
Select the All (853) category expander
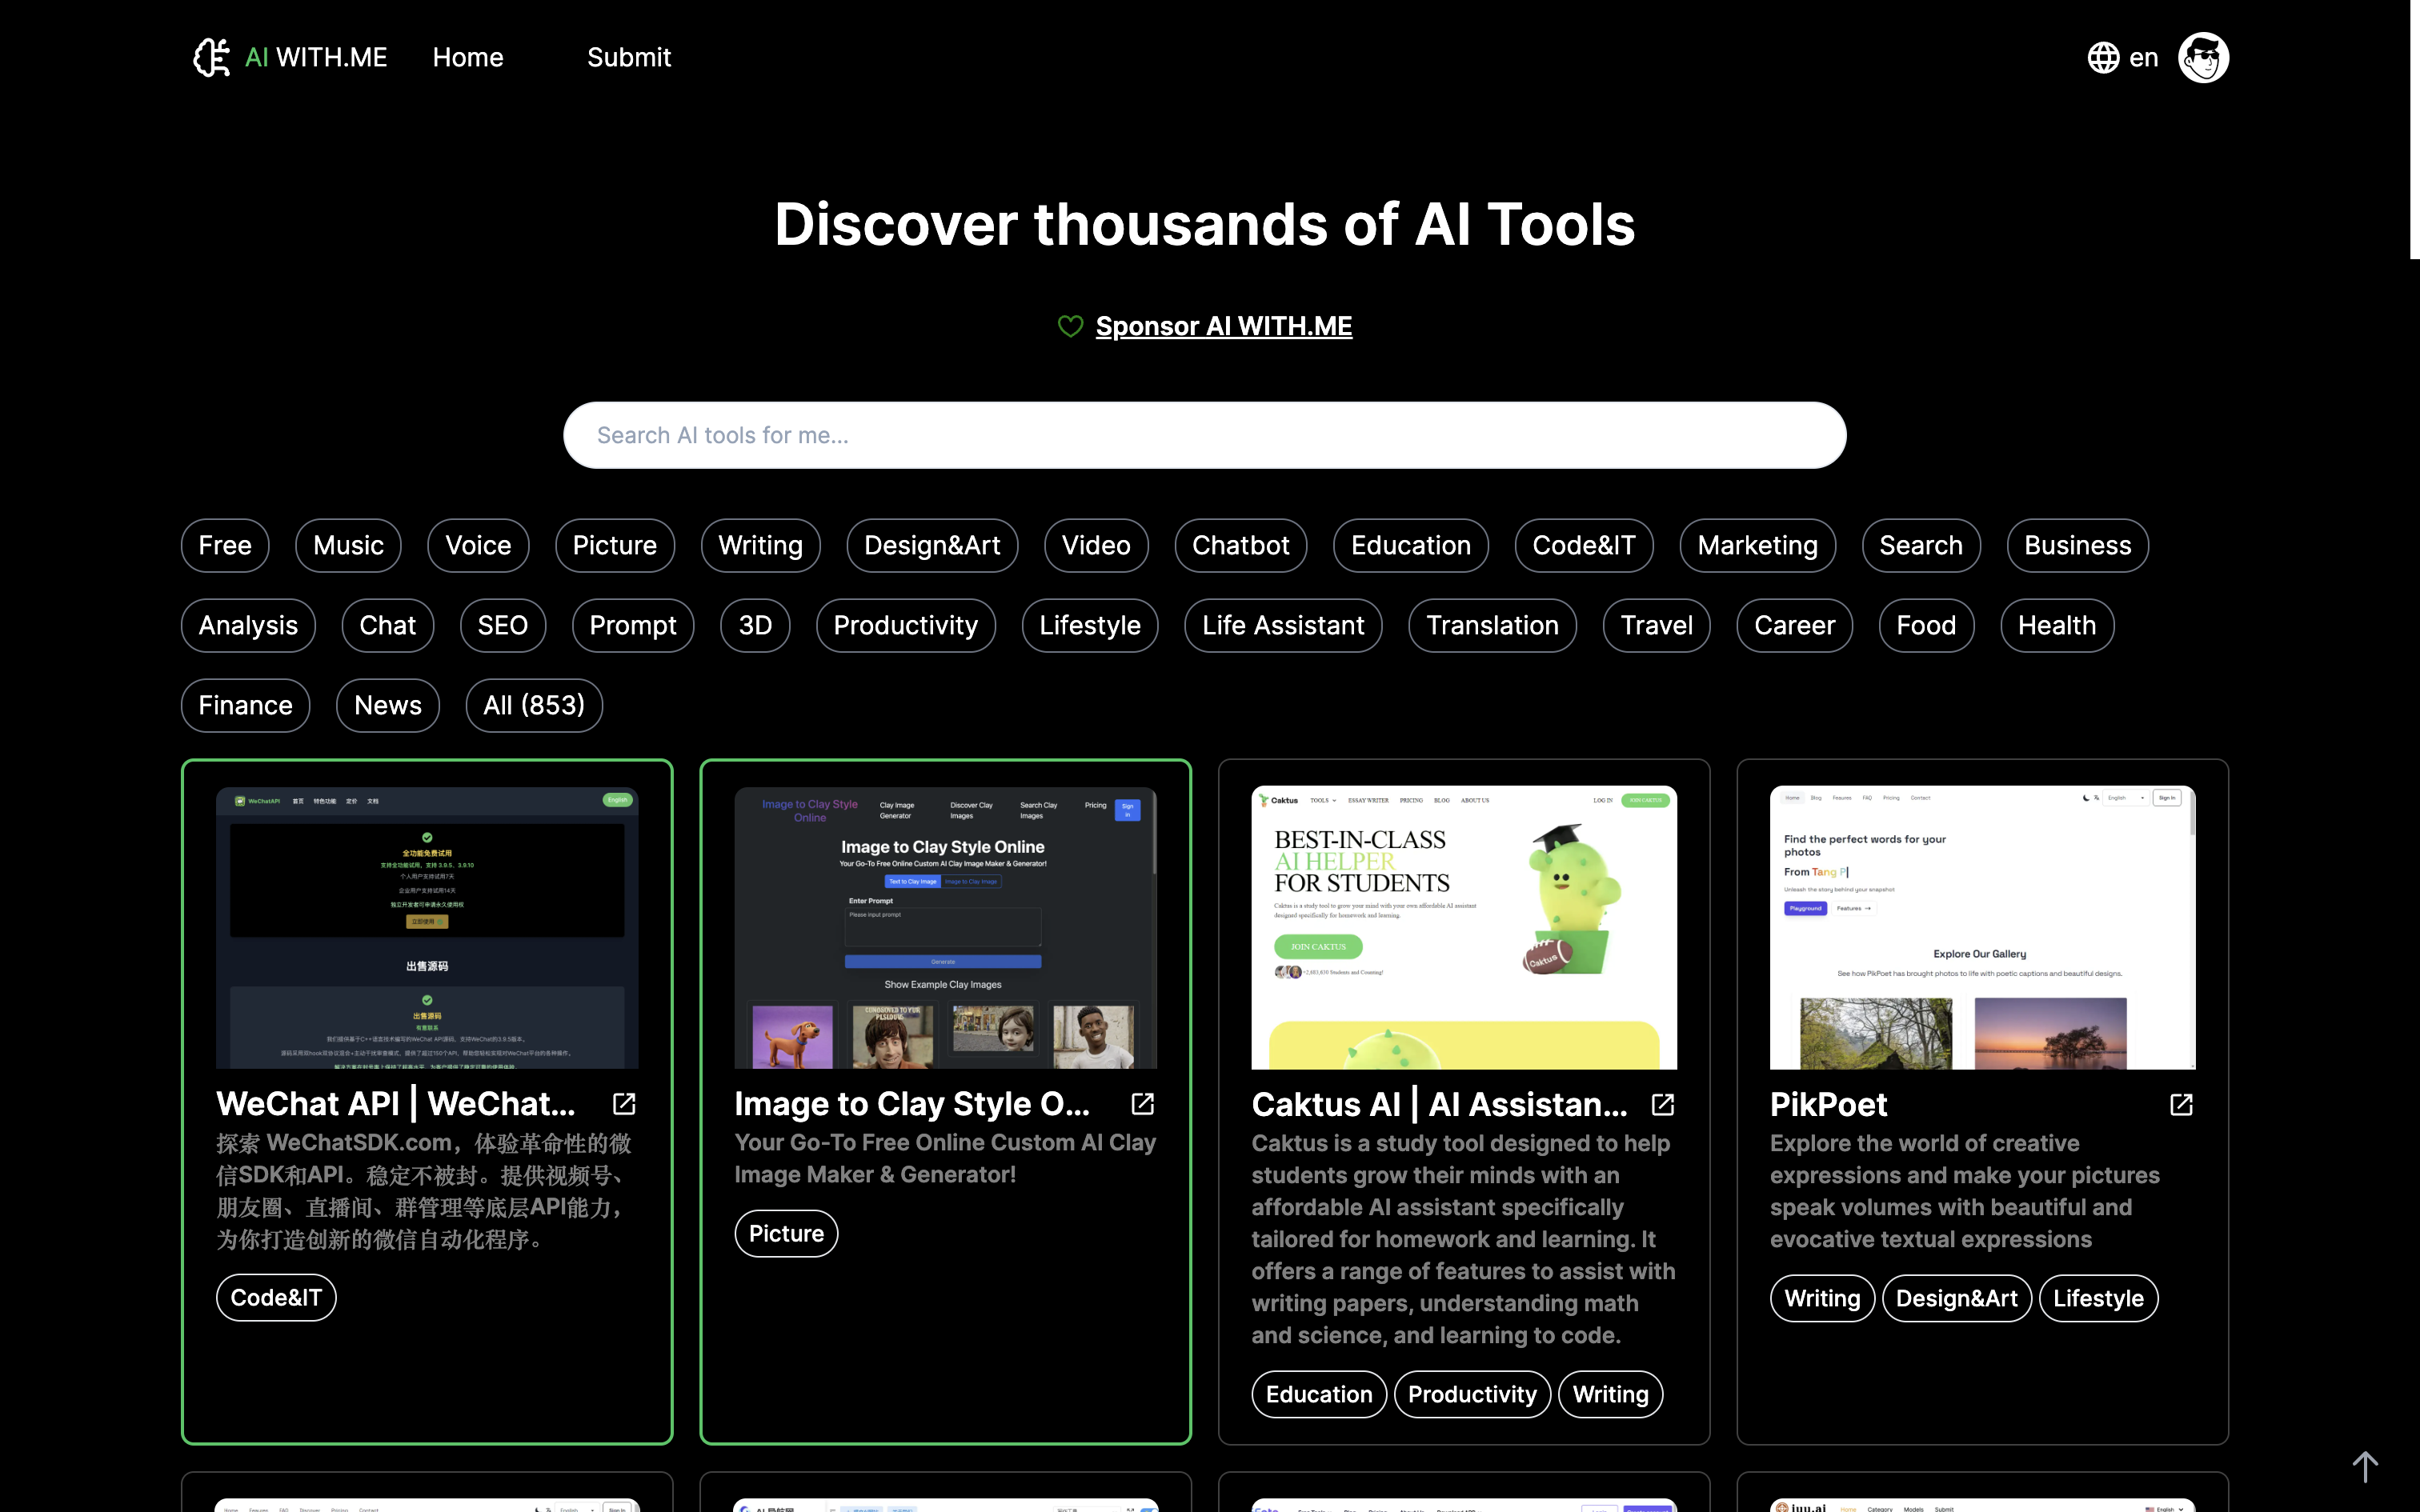(534, 705)
